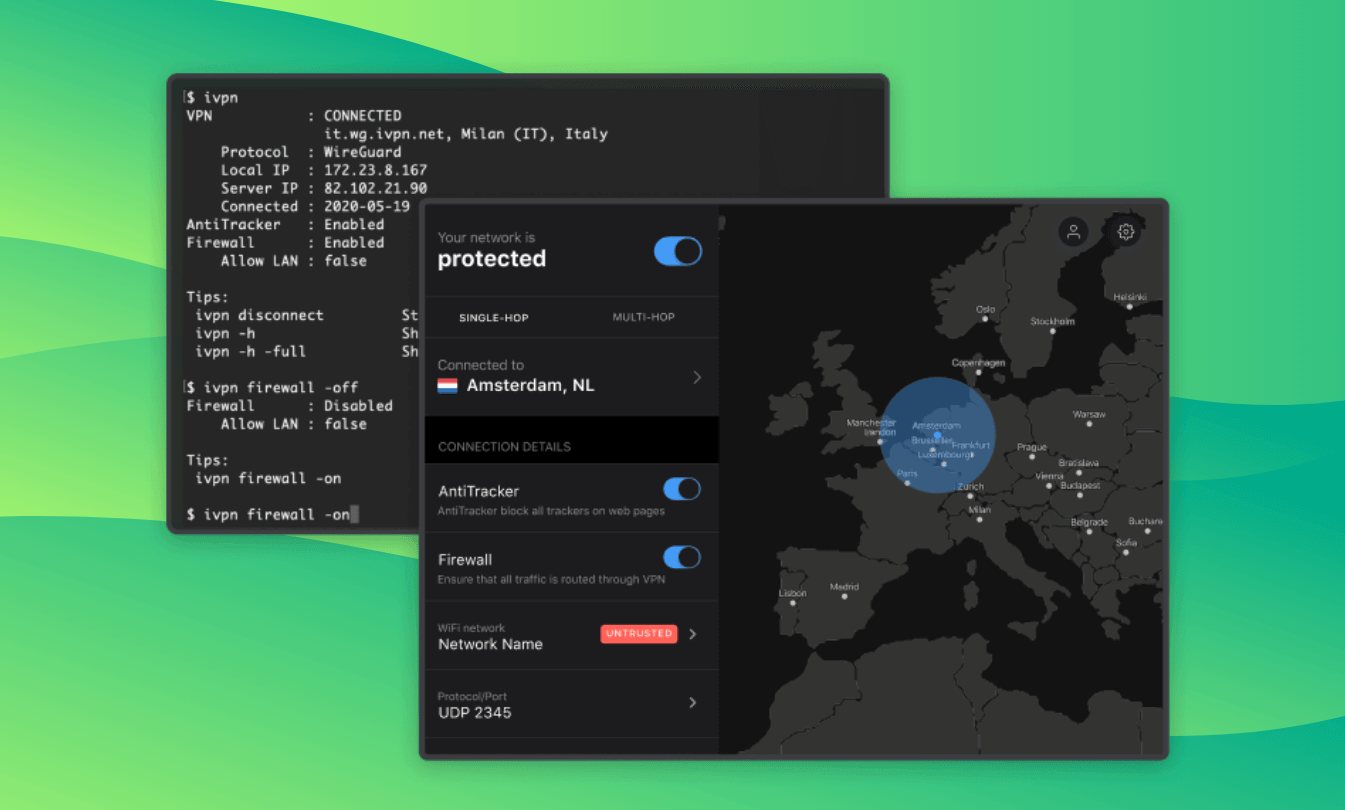Viewport: 1345px width, 810px height.
Task: Click the 'protected' status heading
Action: (x=492, y=259)
